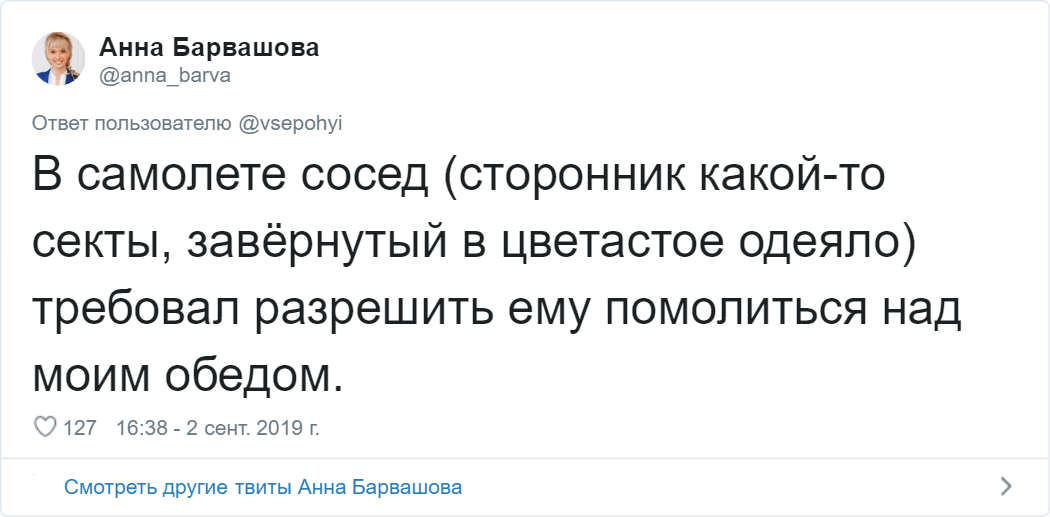The height and width of the screenshot is (517, 1050).
Task: Click the tweet line starting 'требовал разрешить'
Action: click(x=496, y=310)
